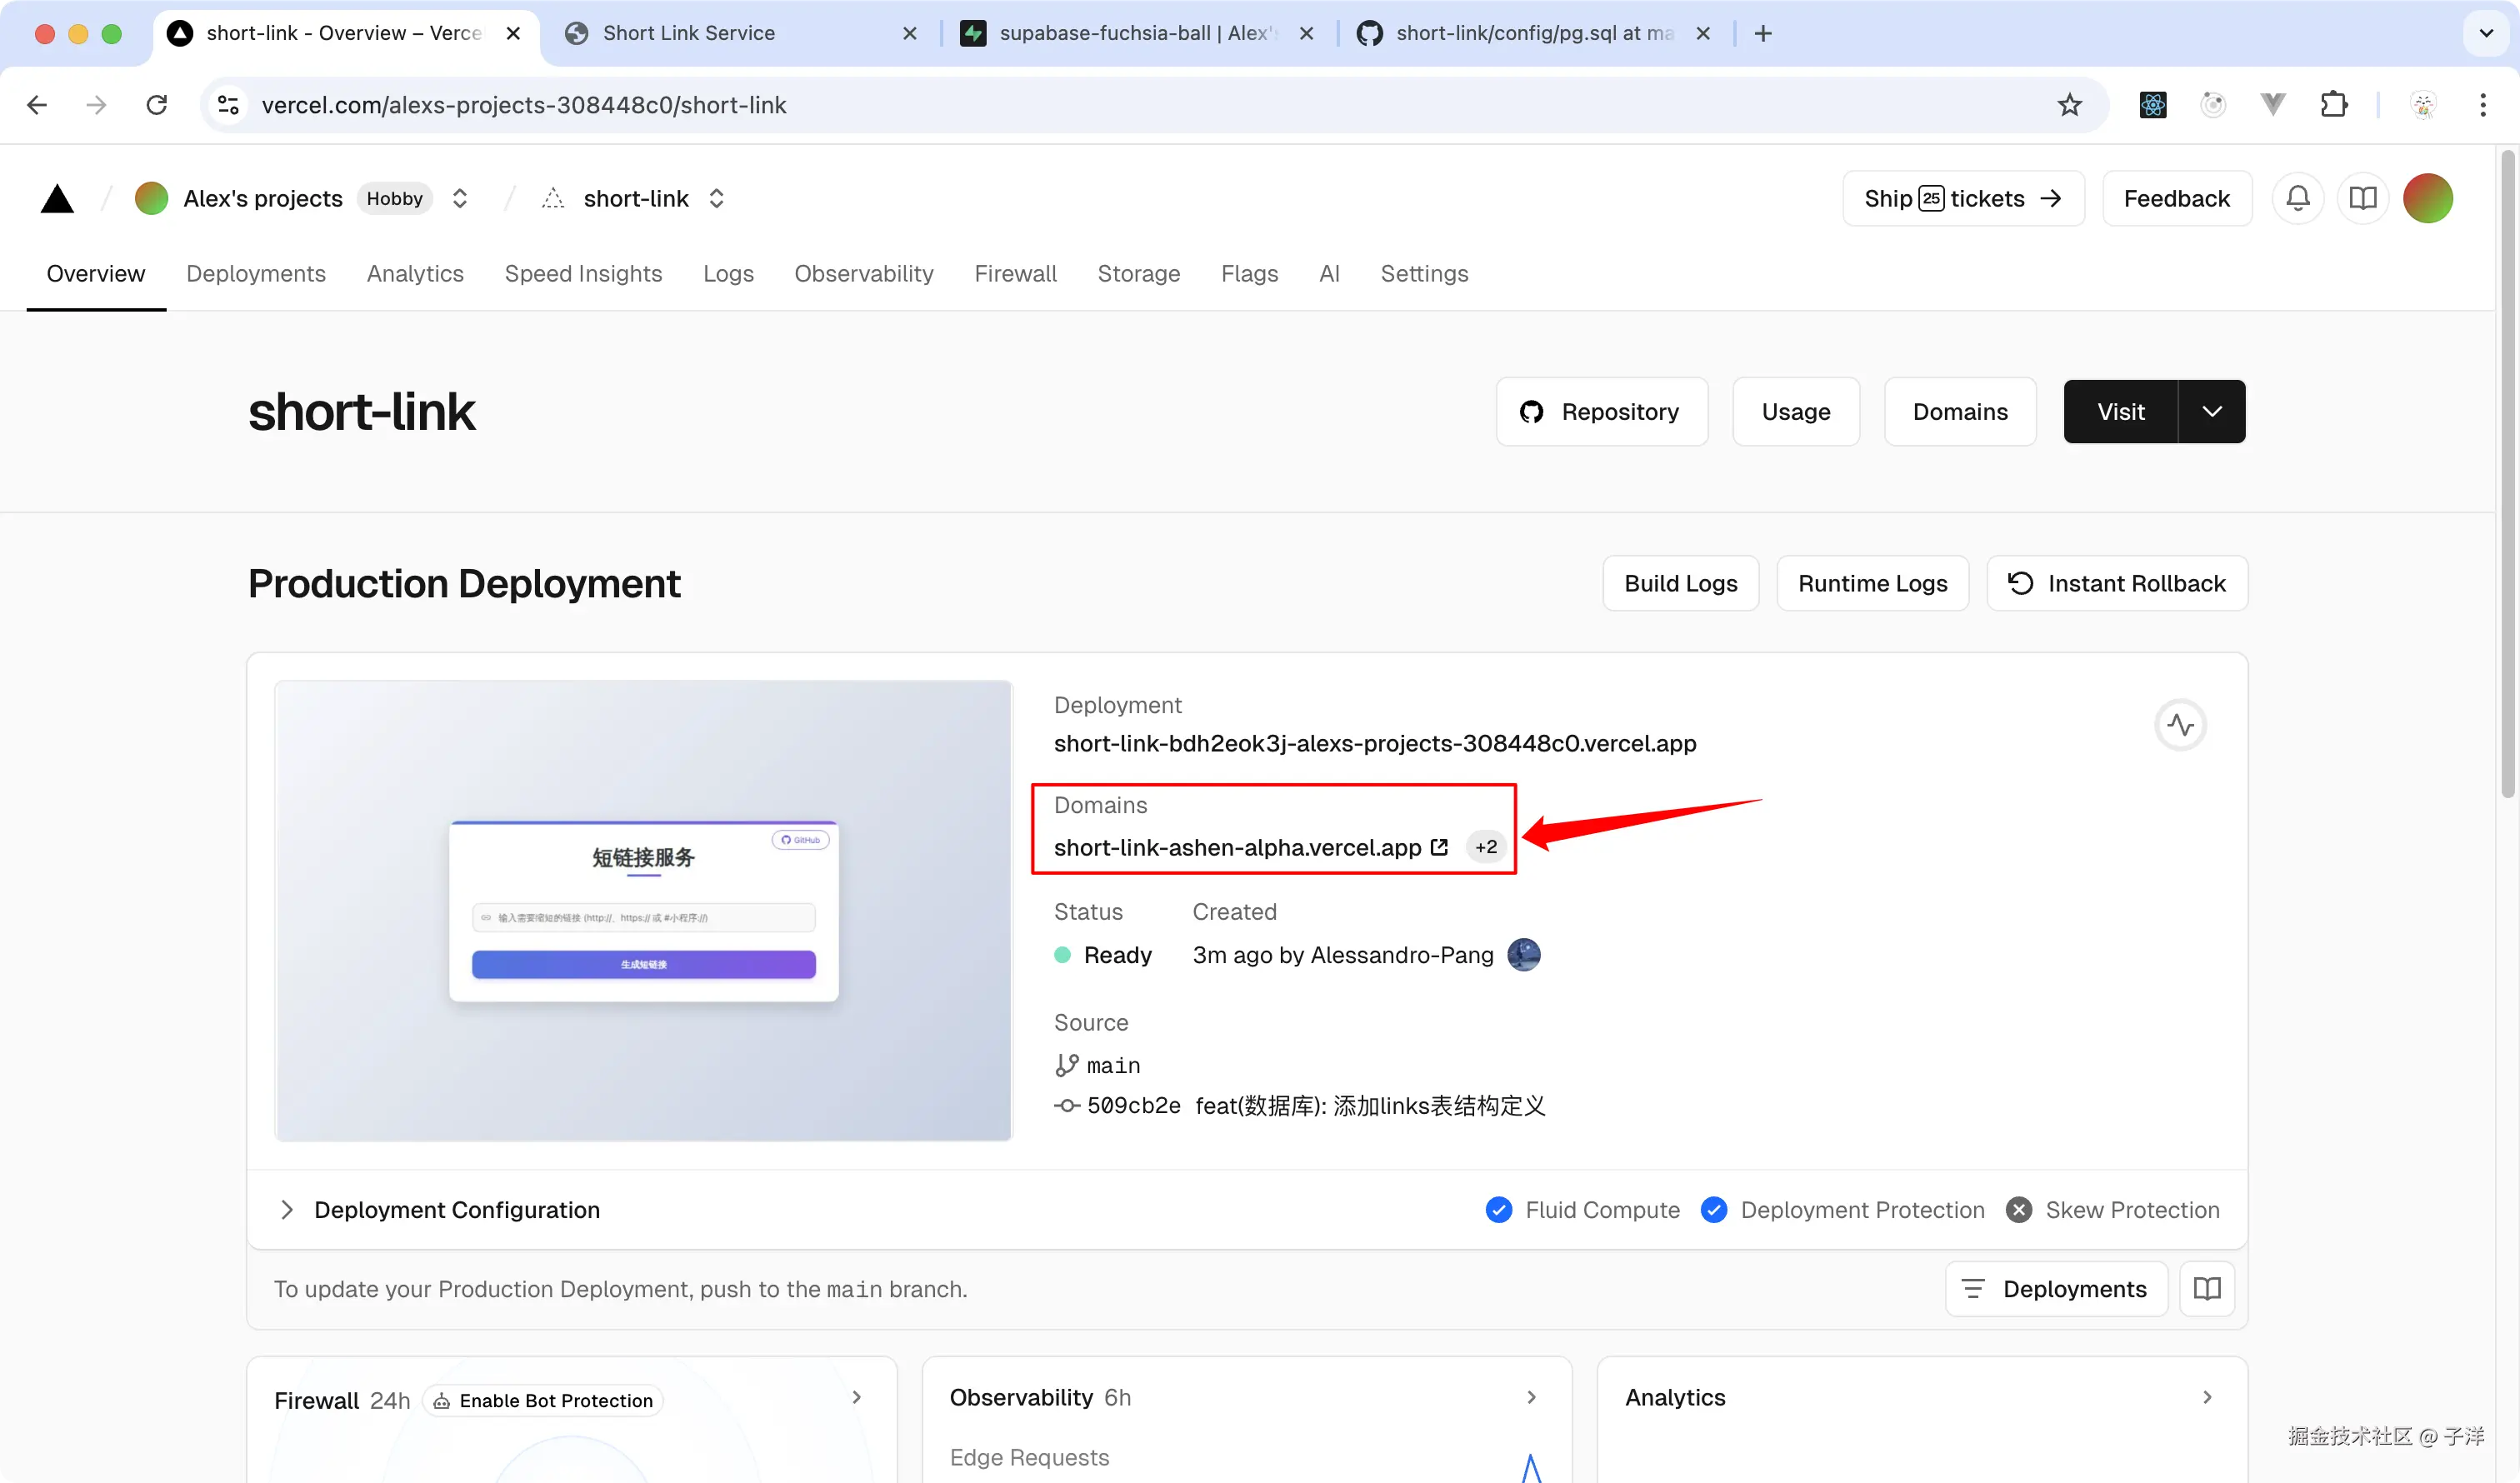This screenshot has width=2520, height=1483.
Task: Open the Alex's projects team switcher
Action: (x=460, y=198)
